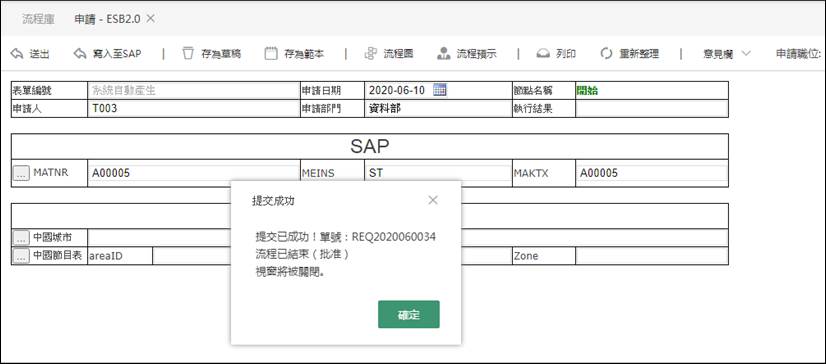
Task: Click the Zone label cell
Action: pos(544,256)
